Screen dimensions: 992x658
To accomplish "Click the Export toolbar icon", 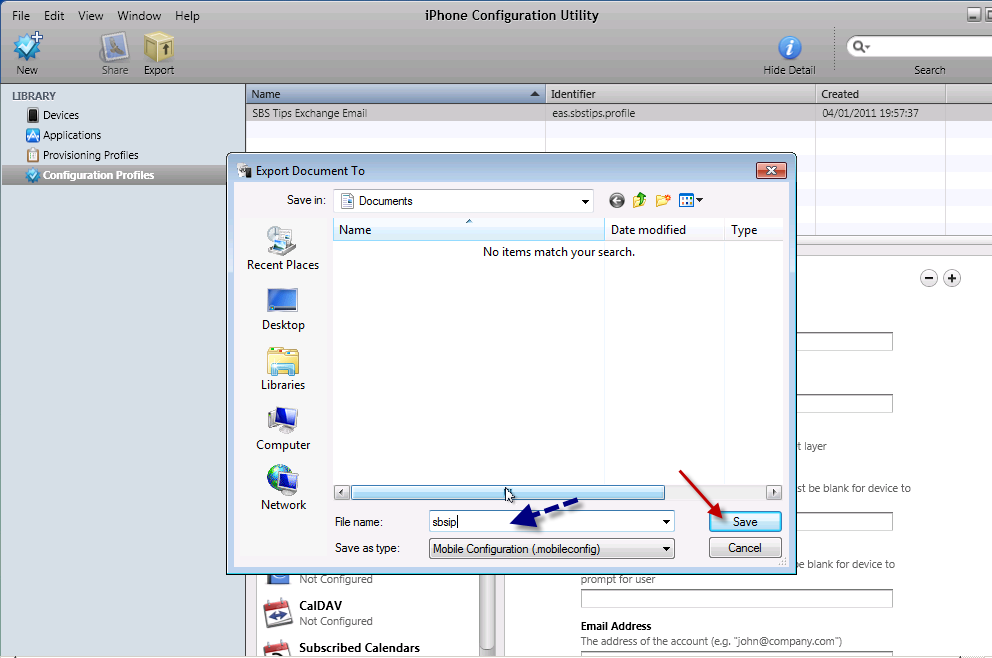I will 158,48.
